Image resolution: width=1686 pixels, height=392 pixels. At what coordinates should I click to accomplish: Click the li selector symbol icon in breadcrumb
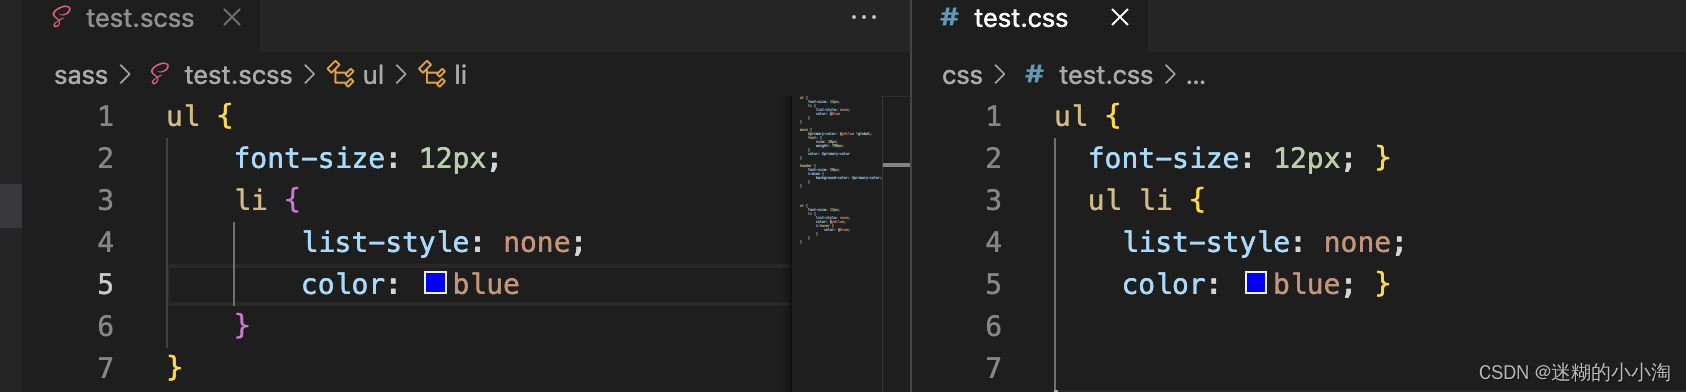tap(432, 75)
